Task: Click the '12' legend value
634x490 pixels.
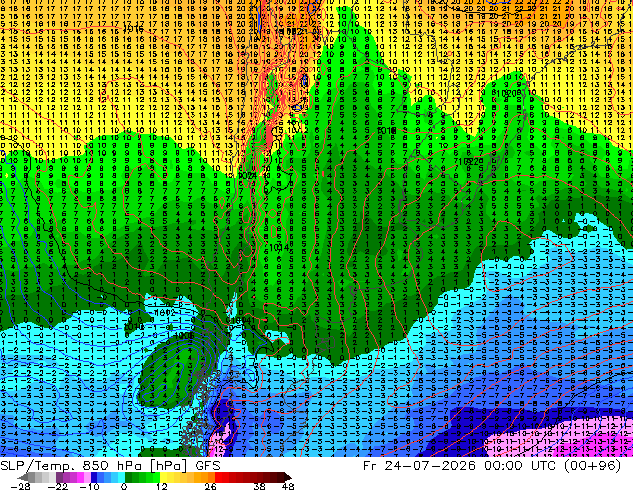Action: point(161,486)
